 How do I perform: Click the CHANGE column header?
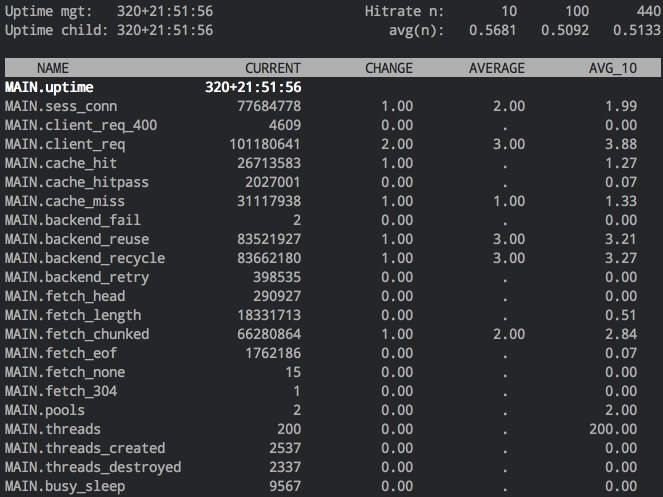tap(388, 68)
